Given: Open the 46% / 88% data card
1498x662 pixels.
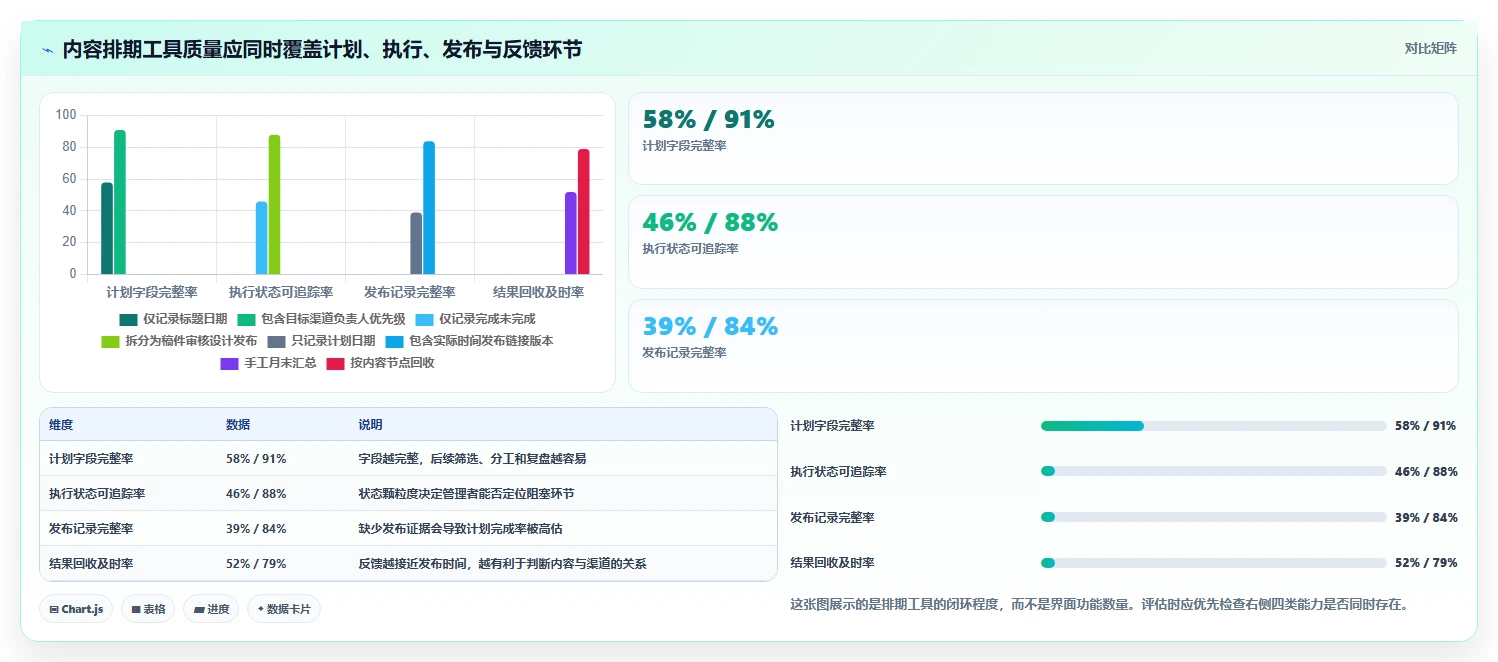Looking at the screenshot, I should (x=1043, y=242).
